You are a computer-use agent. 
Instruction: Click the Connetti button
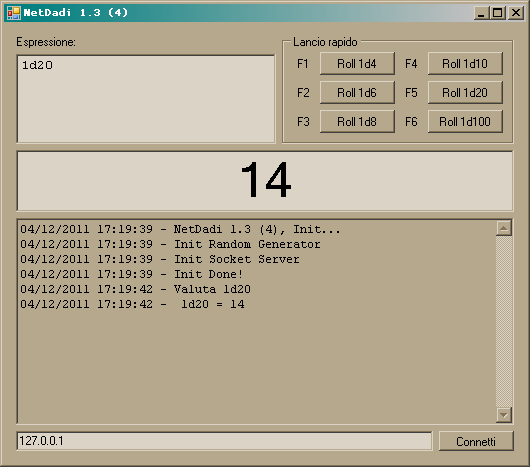[x=476, y=441]
